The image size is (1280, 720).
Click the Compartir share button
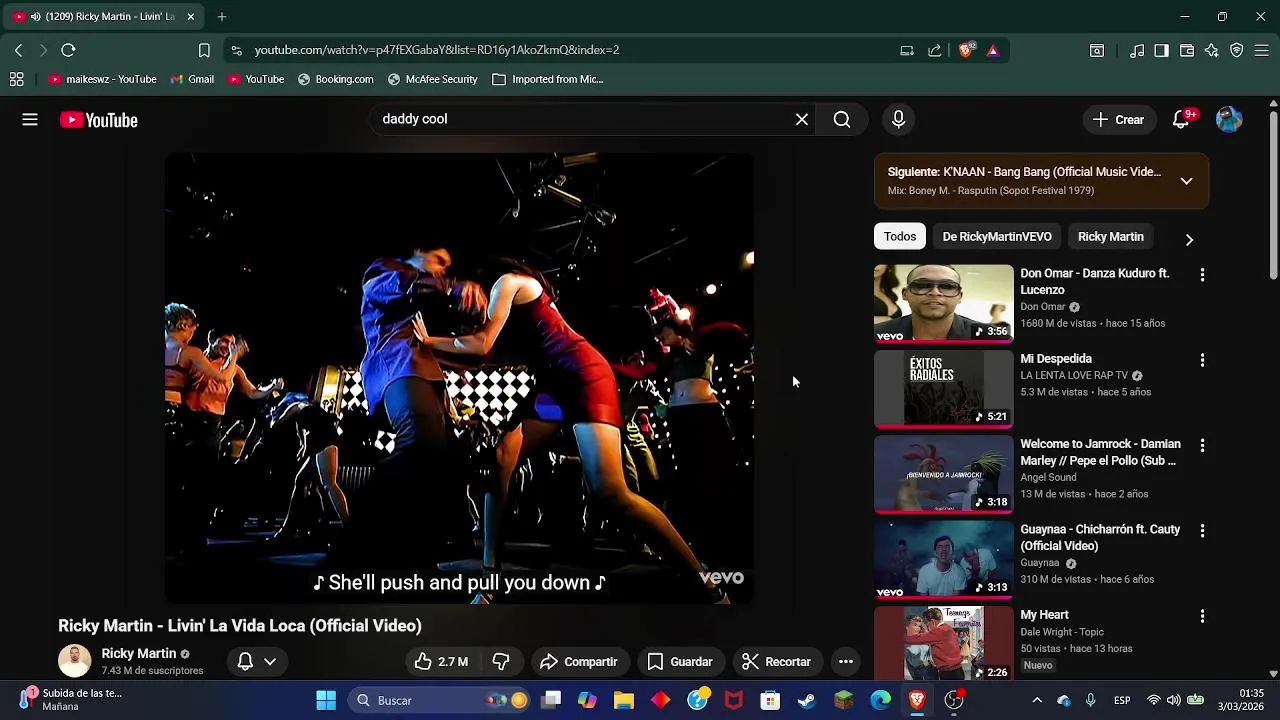[x=578, y=662]
